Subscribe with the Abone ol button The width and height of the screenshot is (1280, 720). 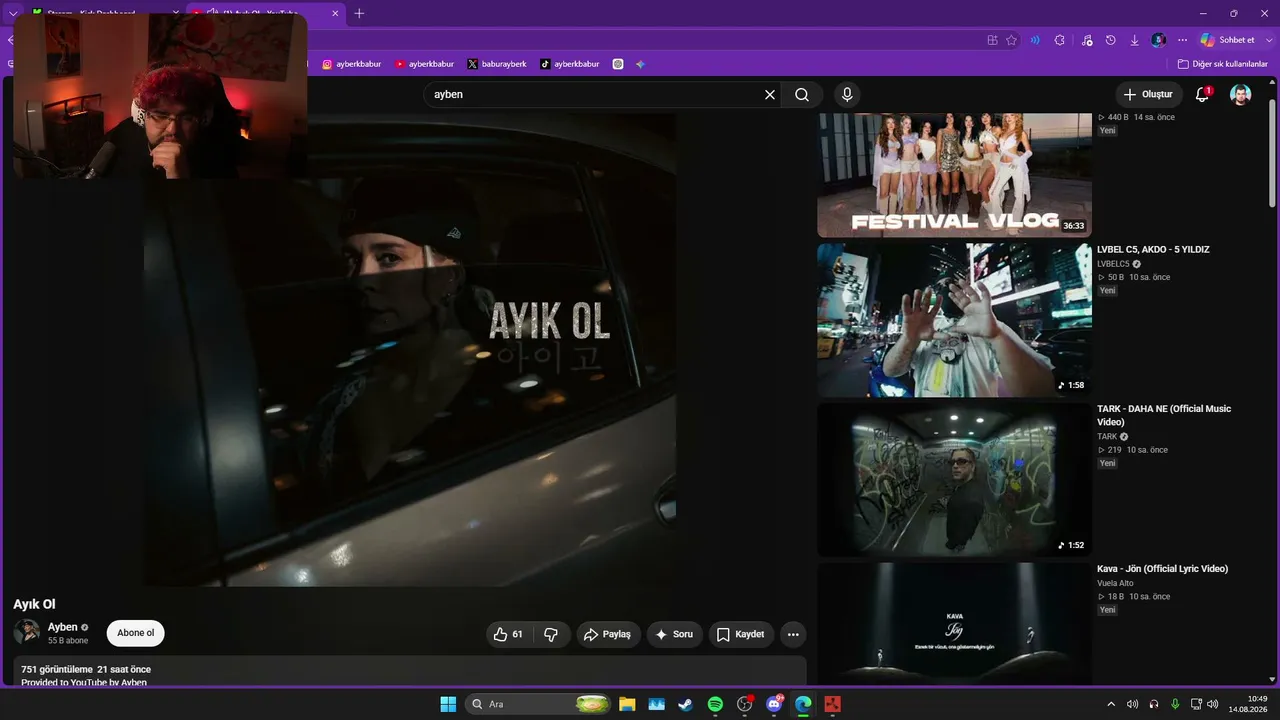136,633
